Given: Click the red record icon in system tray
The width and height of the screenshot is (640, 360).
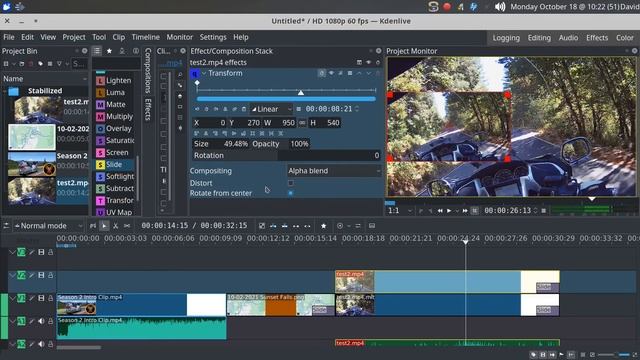Looking at the screenshot, I should pyautogui.click(x=447, y=7).
